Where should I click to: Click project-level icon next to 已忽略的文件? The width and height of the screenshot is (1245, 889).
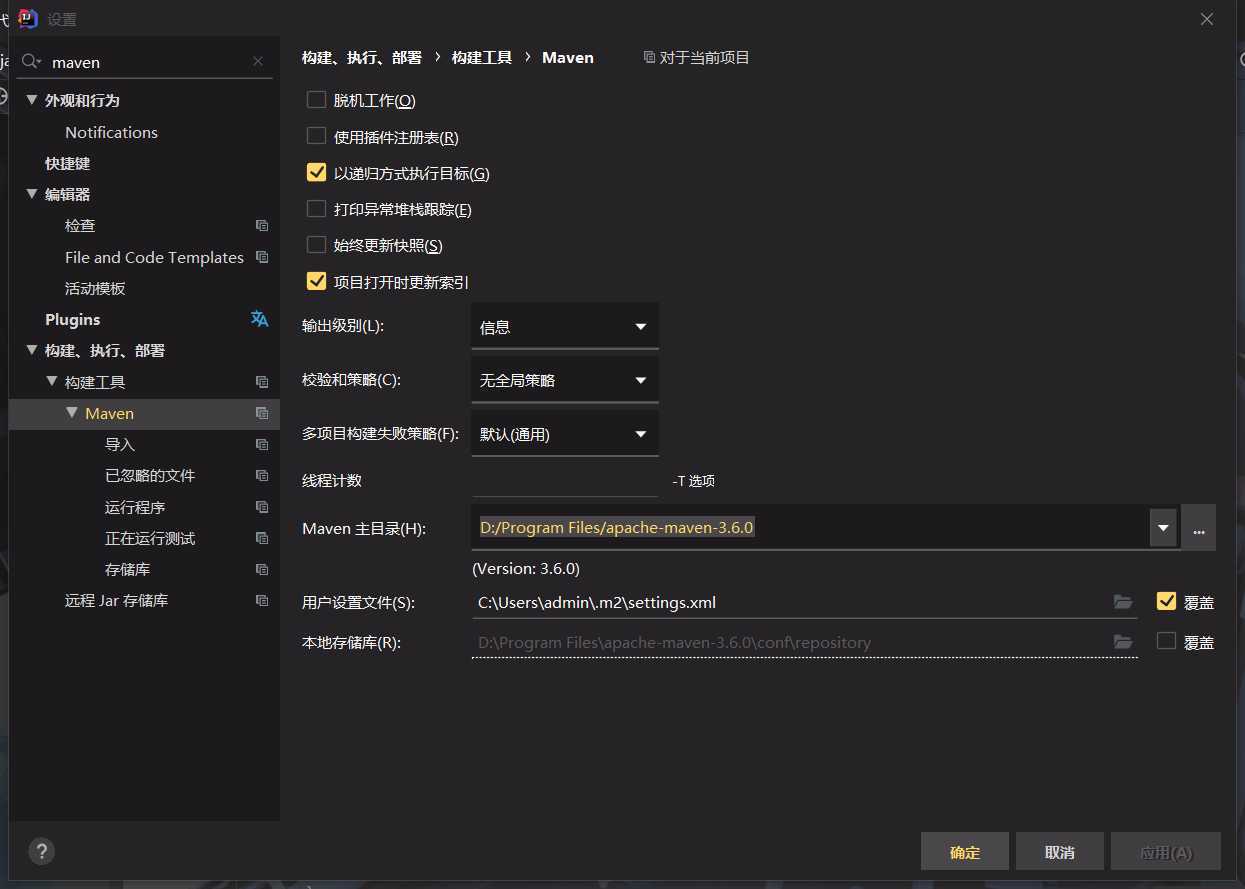point(262,475)
